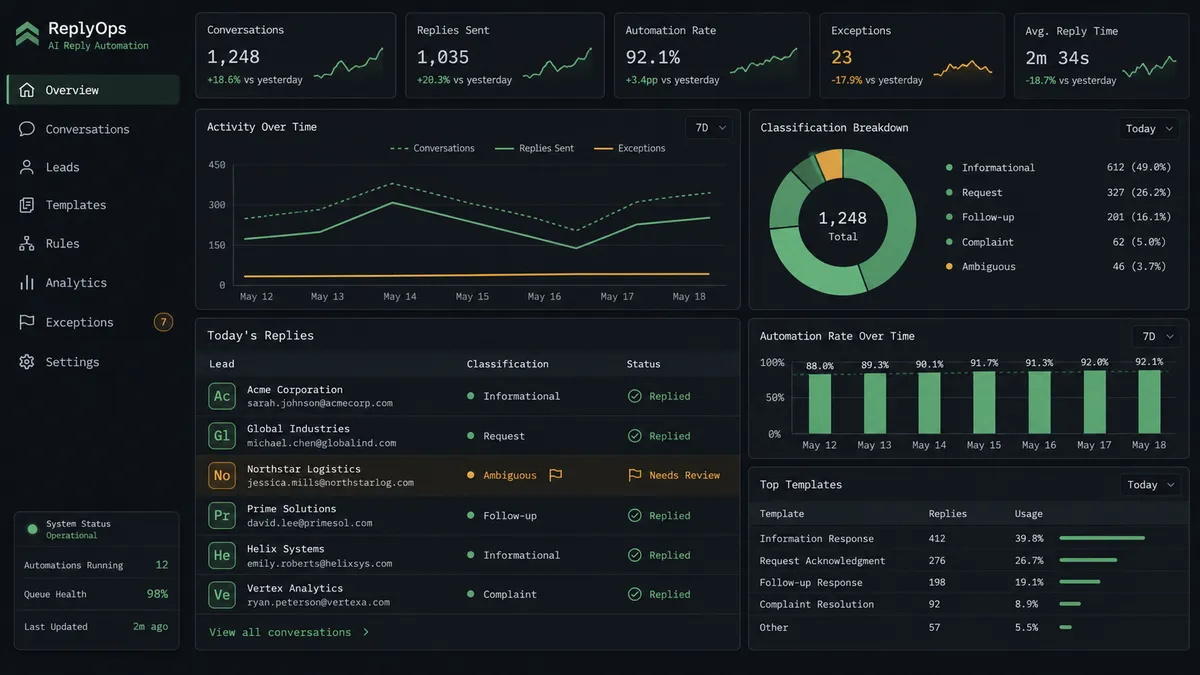This screenshot has height=675, width=1200.
Task: Click the Lead column header
Action: coord(222,364)
